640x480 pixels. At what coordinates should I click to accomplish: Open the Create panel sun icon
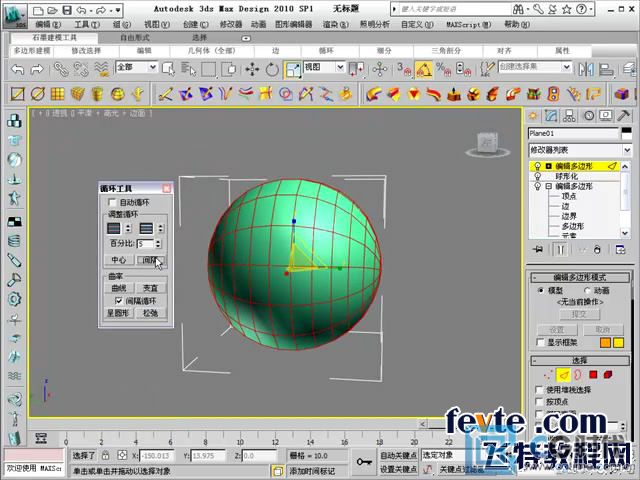pyautogui.click(x=532, y=116)
